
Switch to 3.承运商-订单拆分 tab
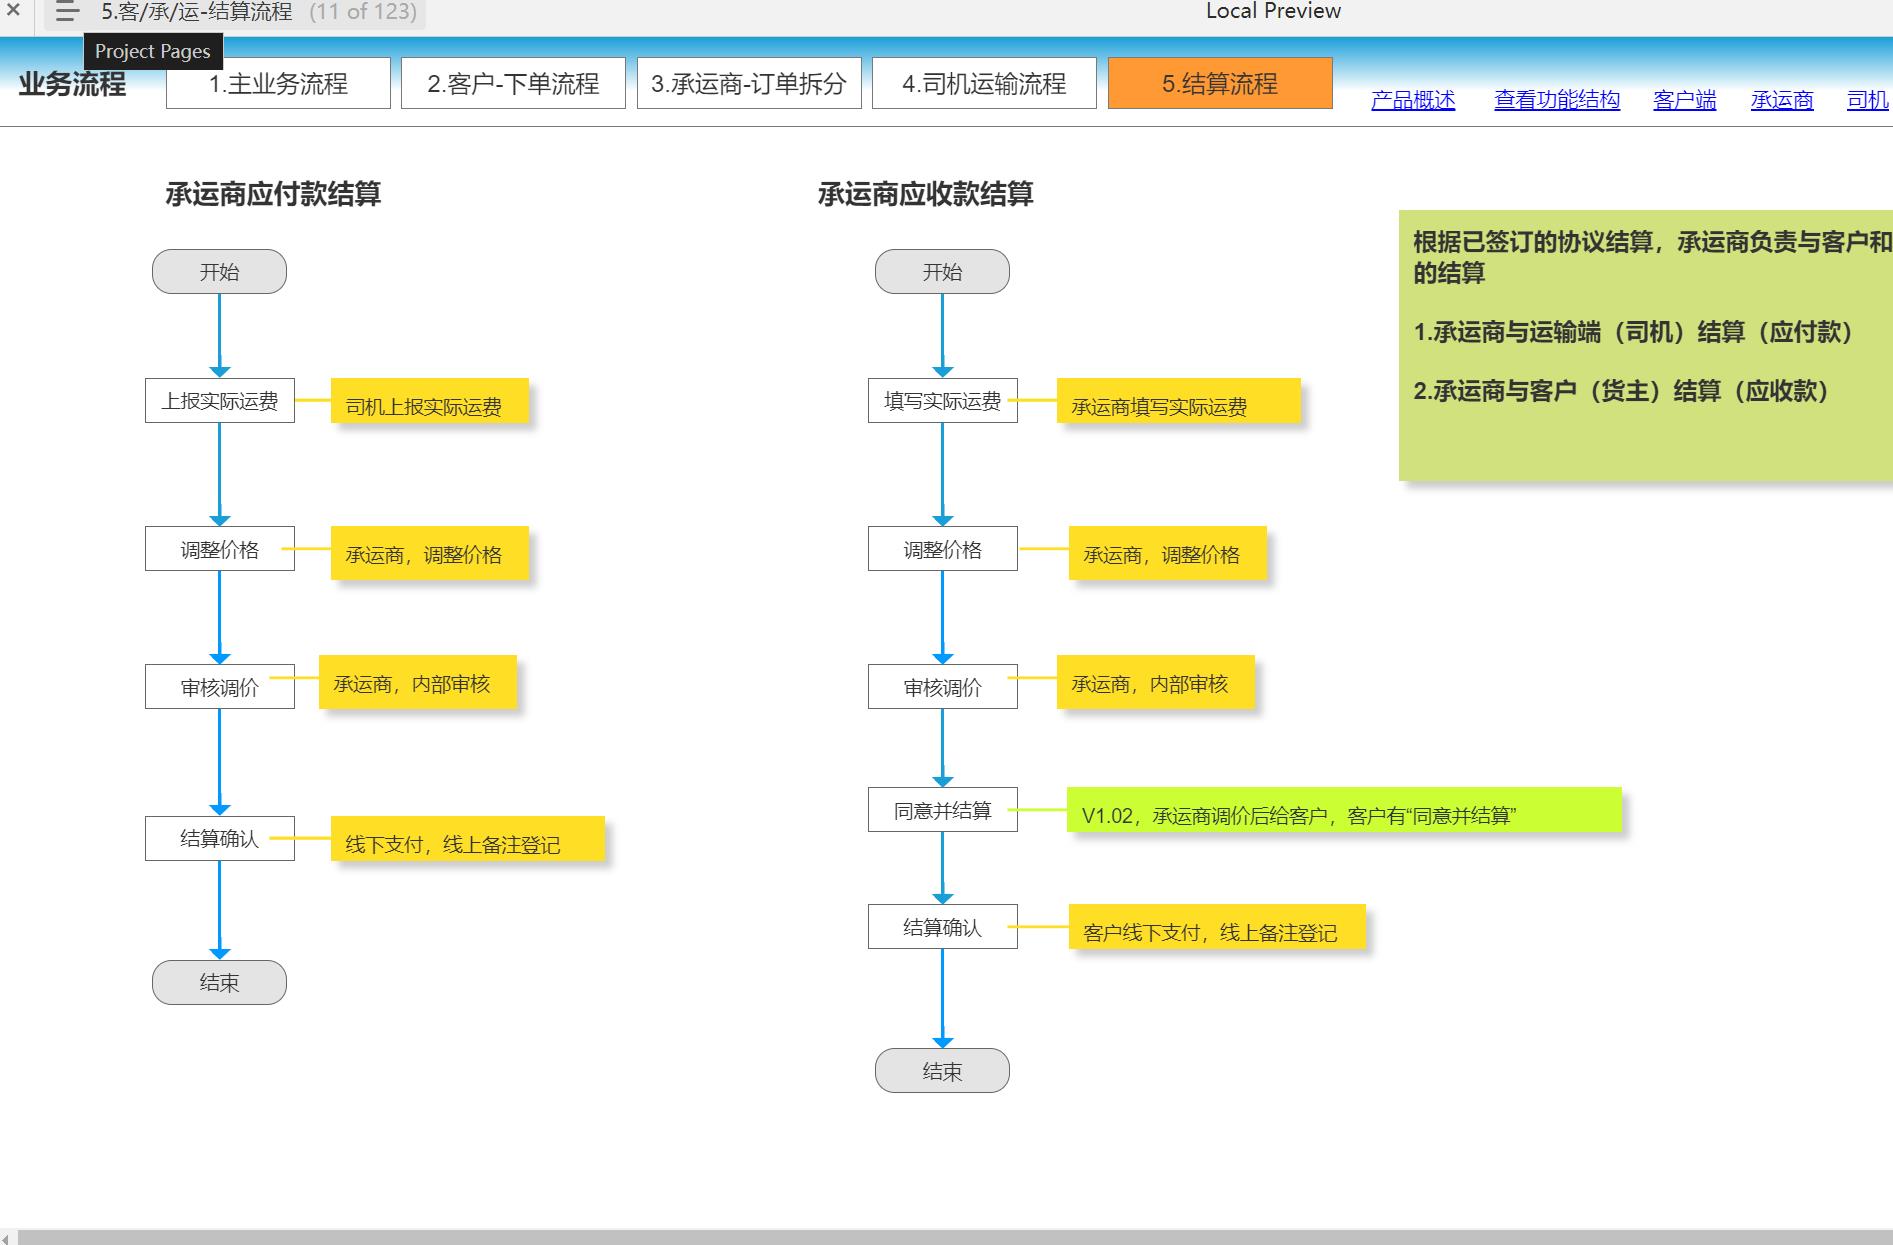(x=749, y=83)
